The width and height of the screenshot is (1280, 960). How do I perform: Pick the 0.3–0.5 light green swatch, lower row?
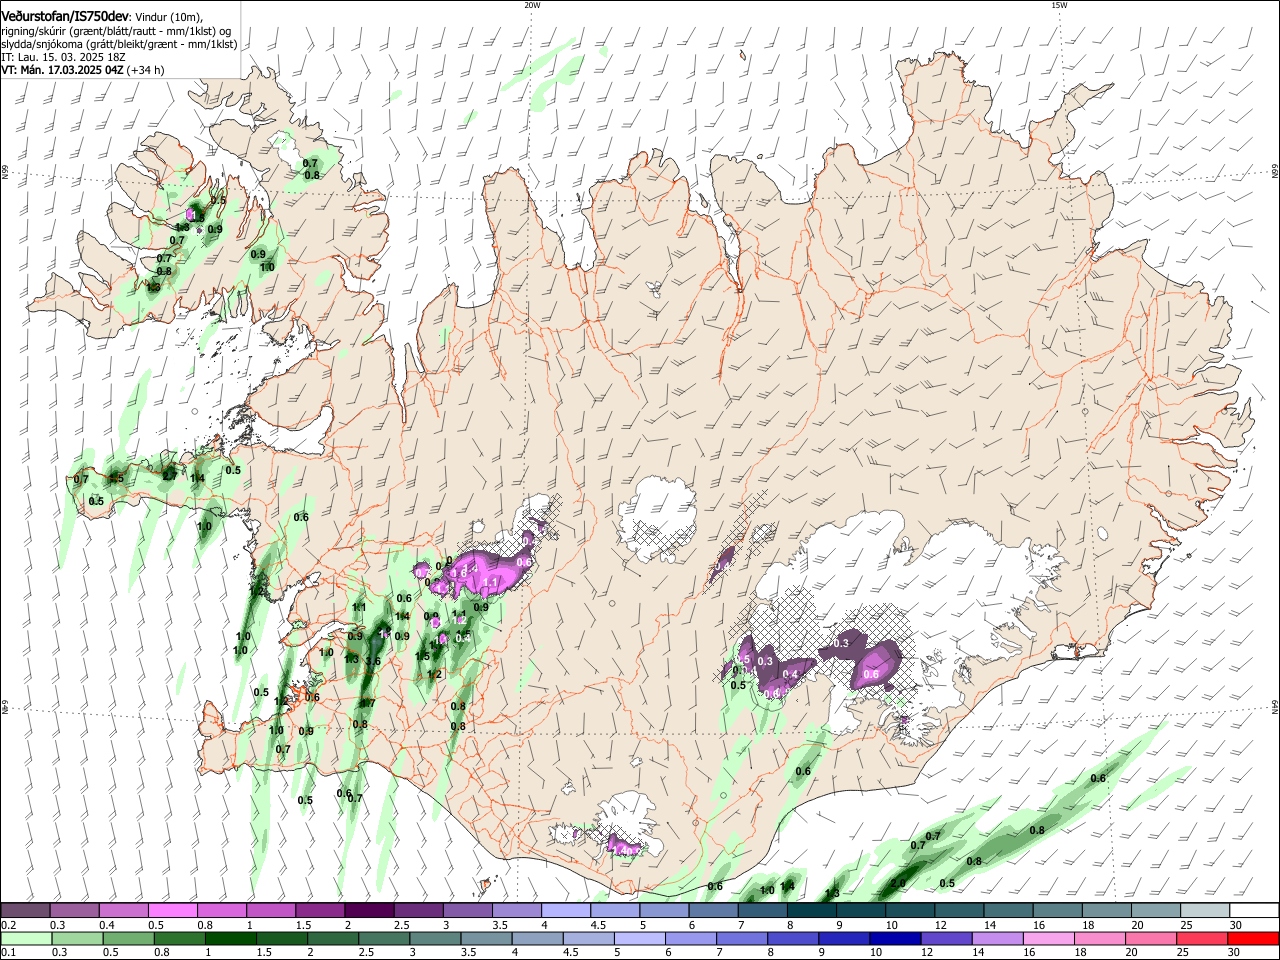tap(76, 938)
